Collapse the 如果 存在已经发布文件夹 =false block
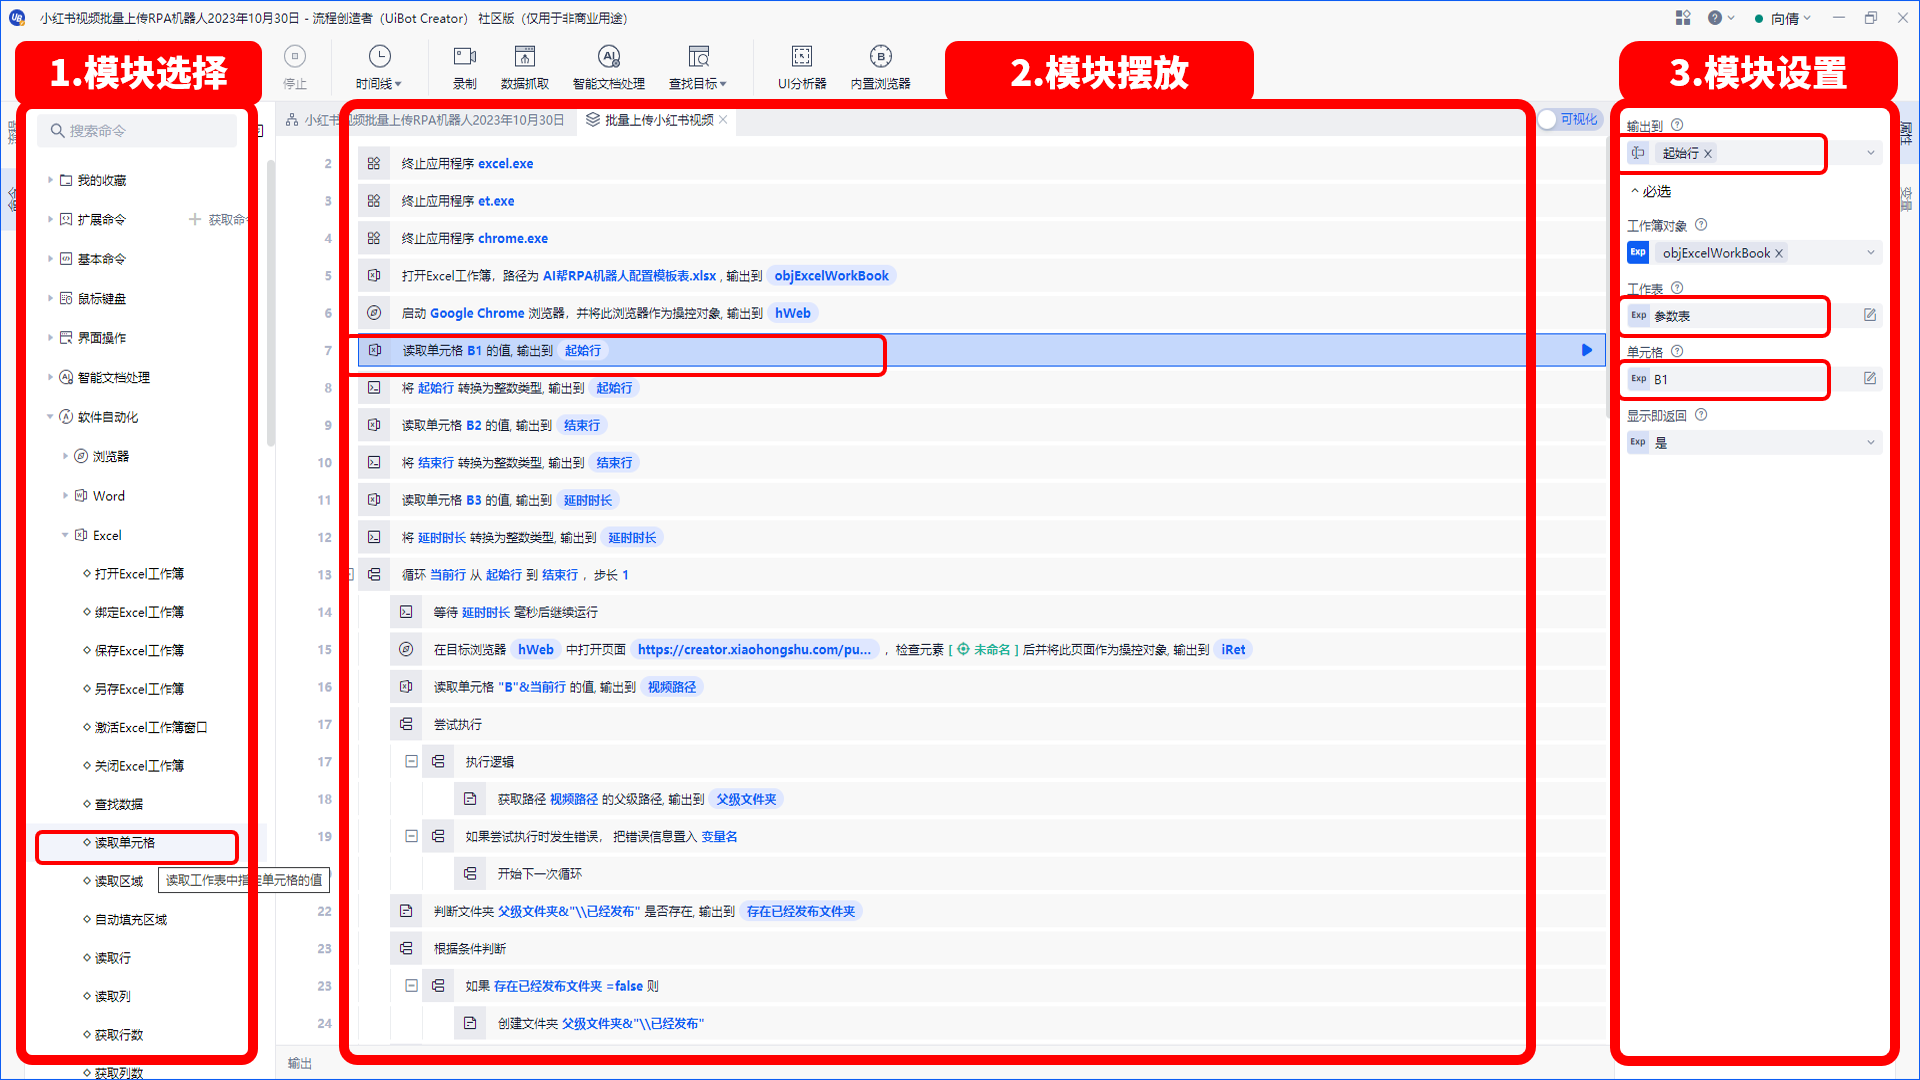 pos(411,985)
